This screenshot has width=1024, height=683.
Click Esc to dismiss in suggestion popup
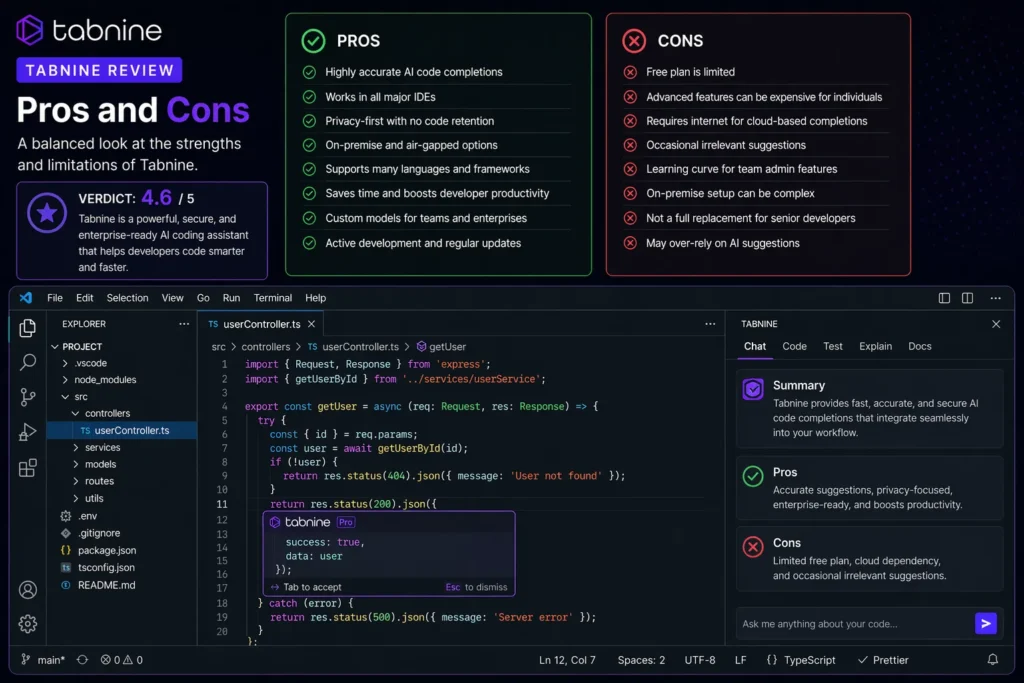point(476,587)
